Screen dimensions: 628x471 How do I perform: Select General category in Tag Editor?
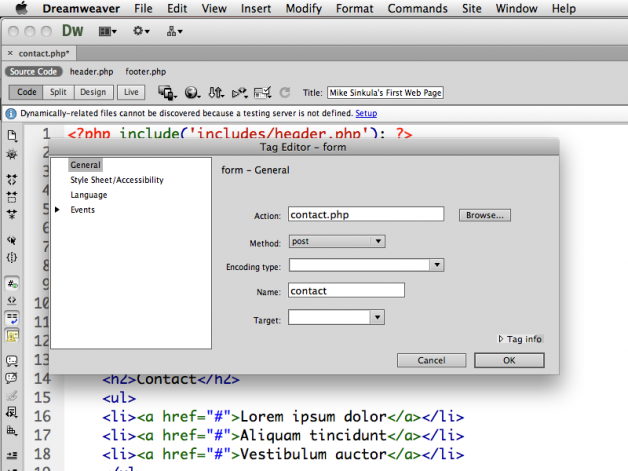point(85,165)
